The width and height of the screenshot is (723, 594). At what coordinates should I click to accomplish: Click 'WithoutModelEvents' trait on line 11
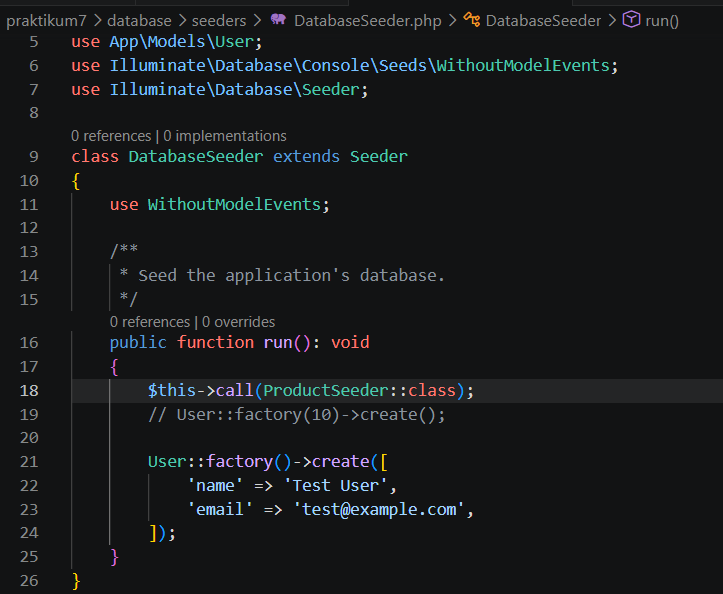[x=234, y=204]
